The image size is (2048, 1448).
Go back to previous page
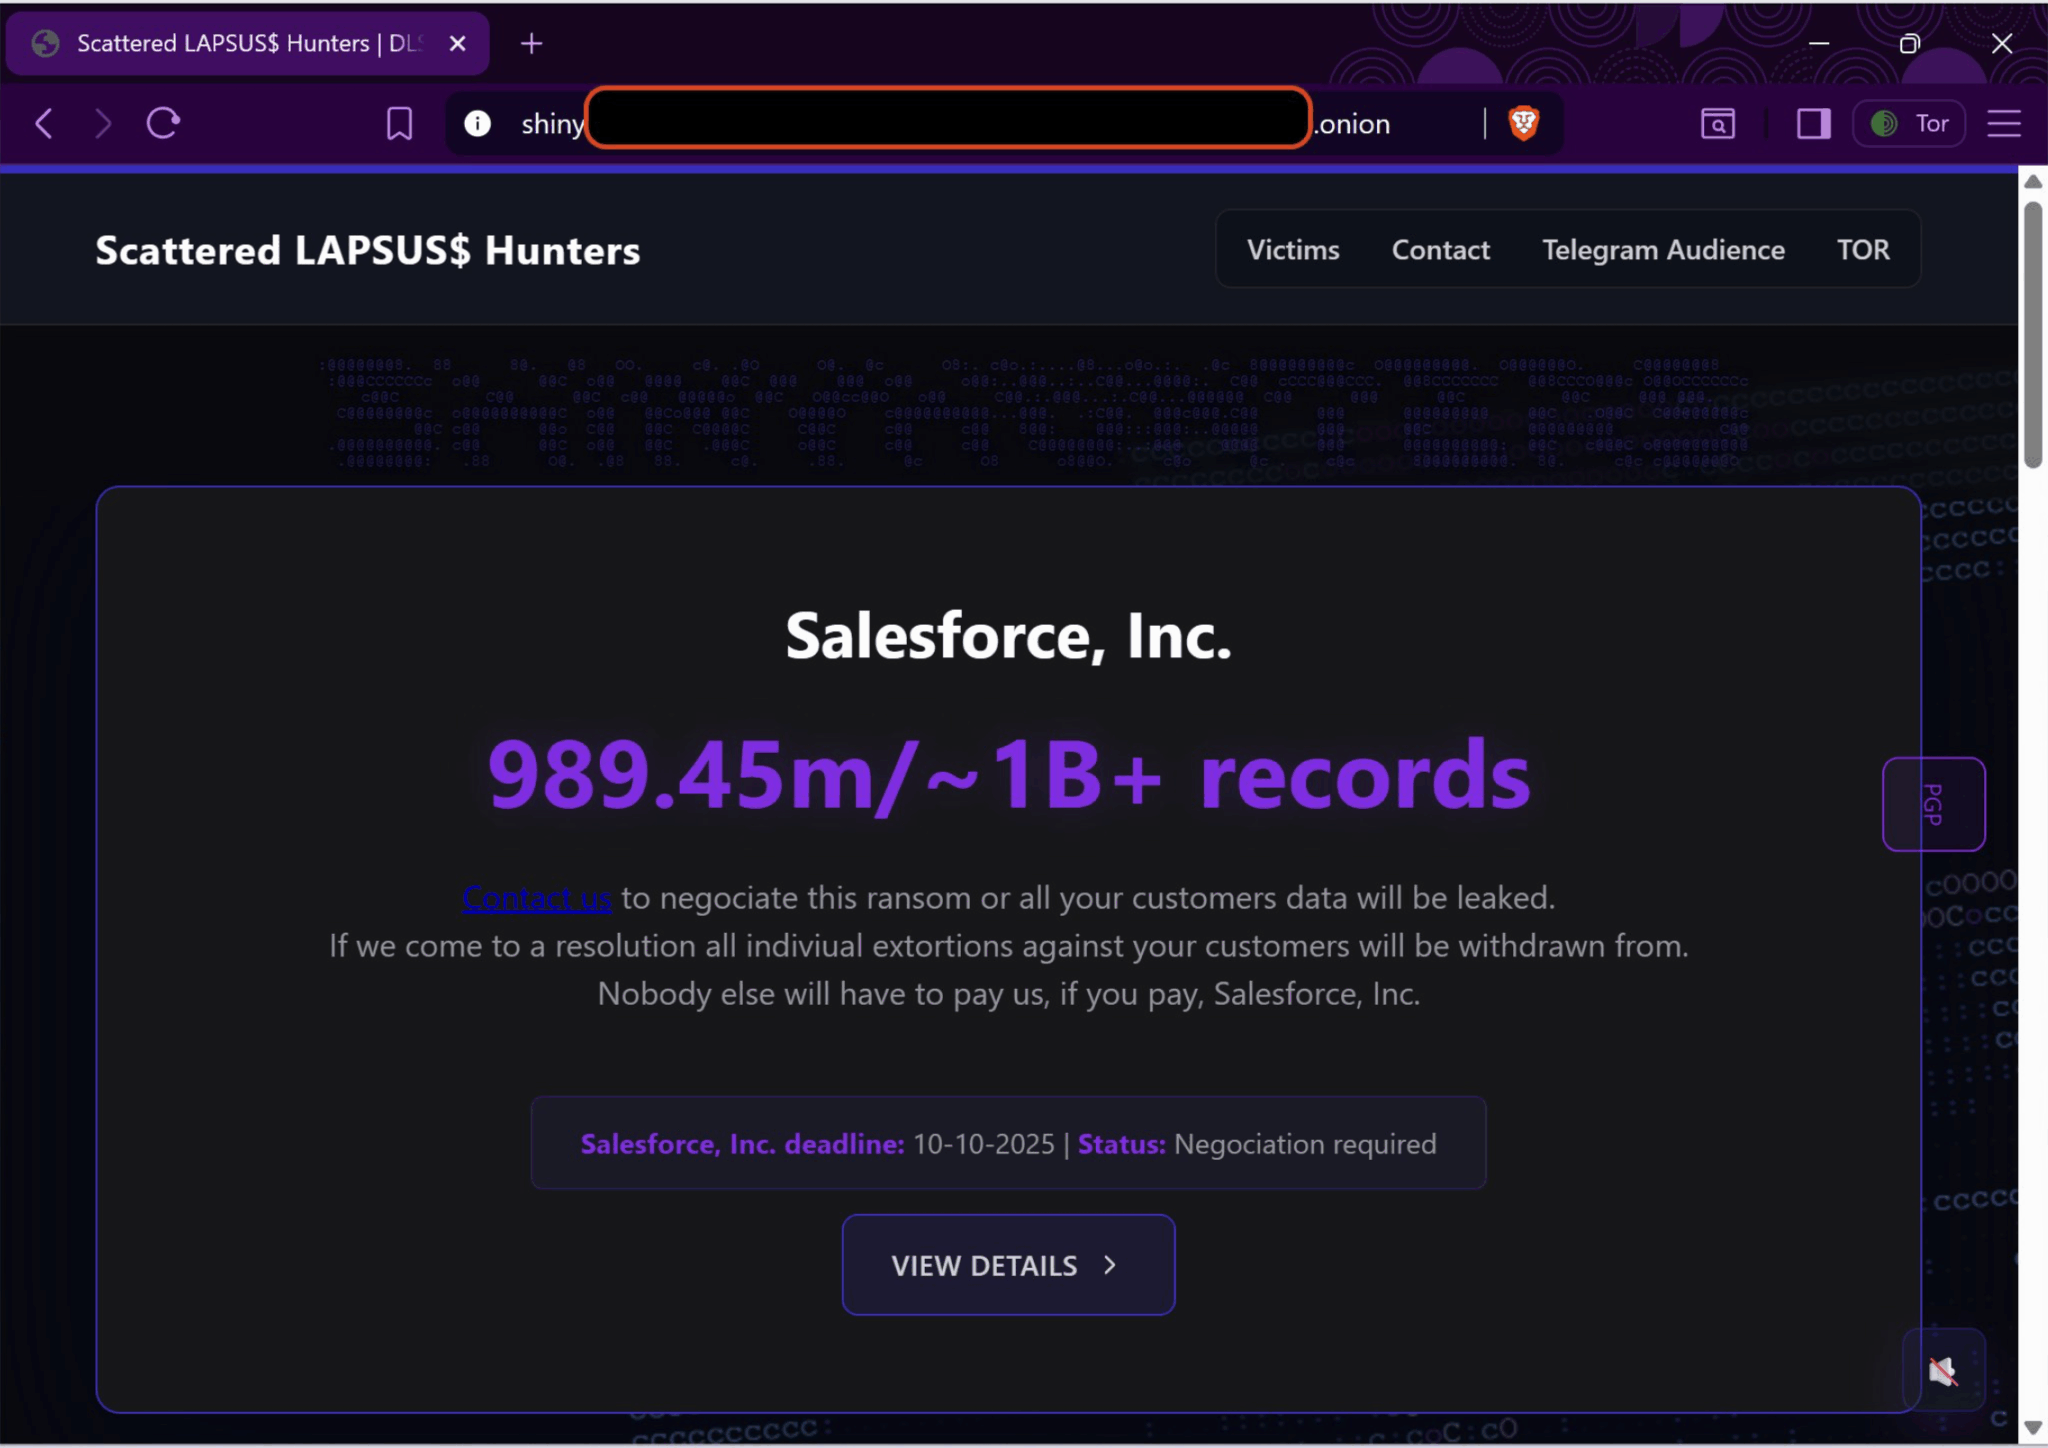[x=44, y=124]
